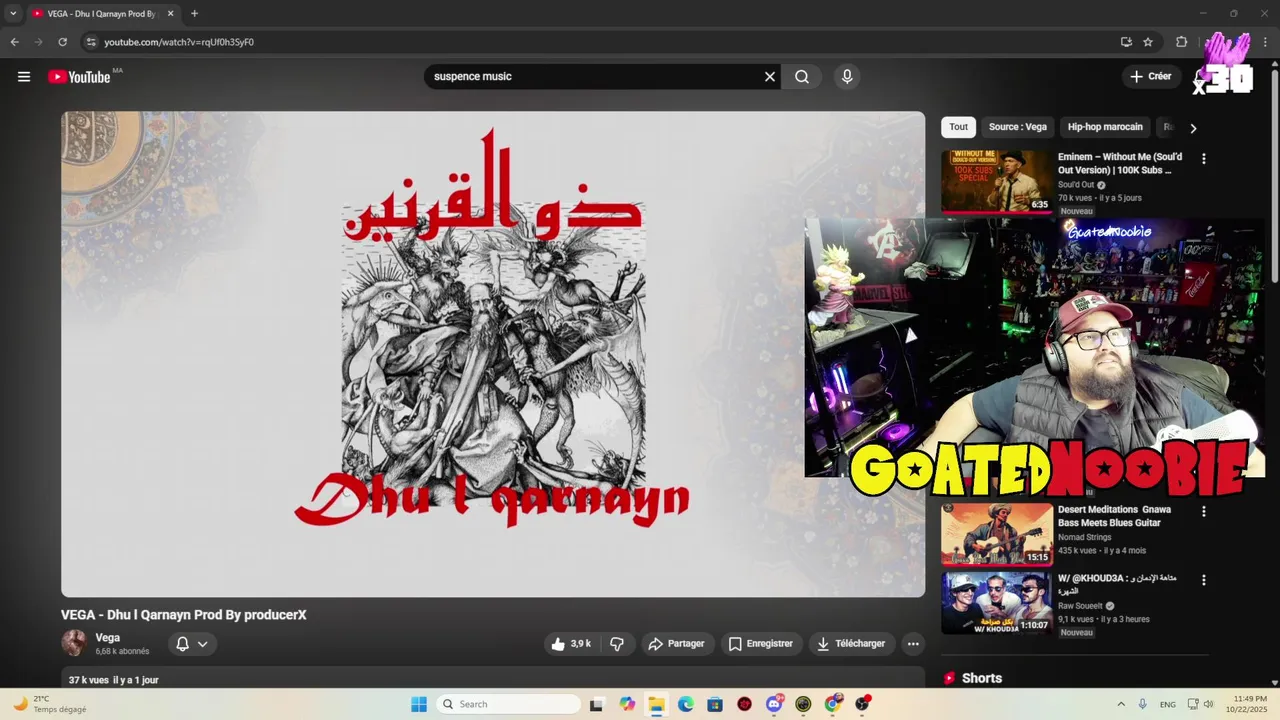Open Microsoft Store from taskbar

click(x=715, y=704)
